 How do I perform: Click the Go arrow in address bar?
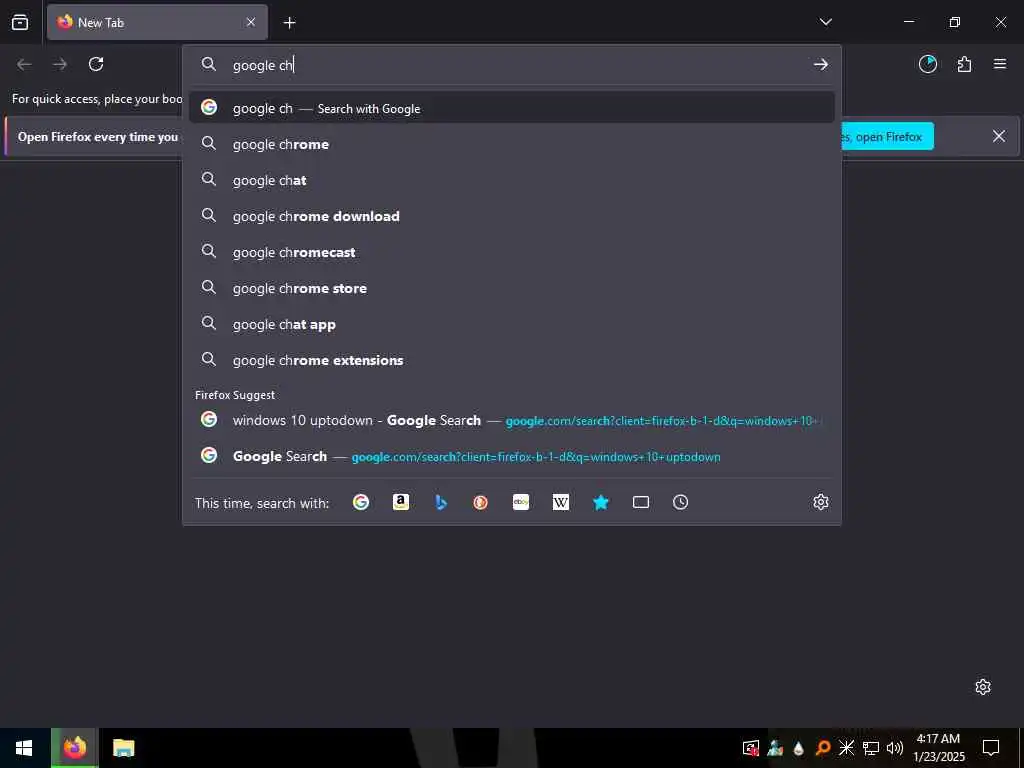(x=821, y=65)
